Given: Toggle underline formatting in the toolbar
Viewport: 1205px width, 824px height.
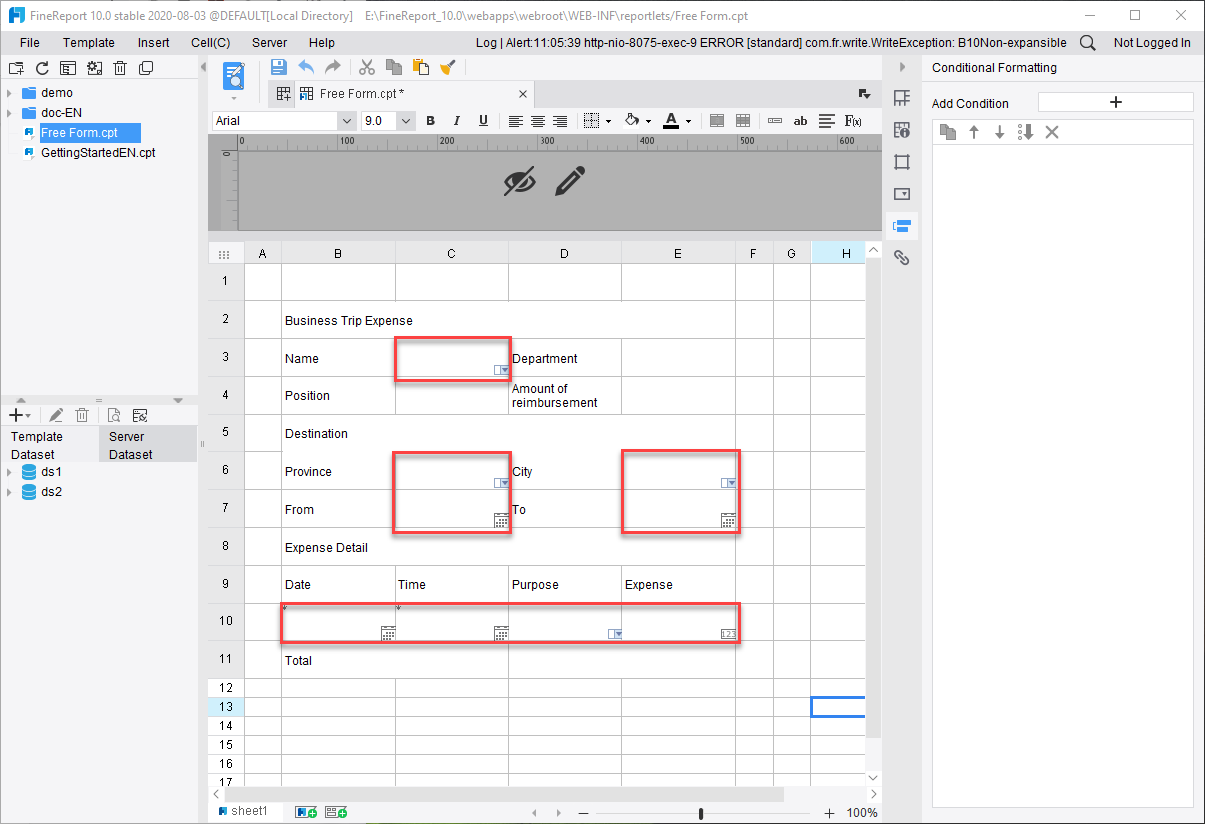Looking at the screenshot, I should [x=483, y=120].
